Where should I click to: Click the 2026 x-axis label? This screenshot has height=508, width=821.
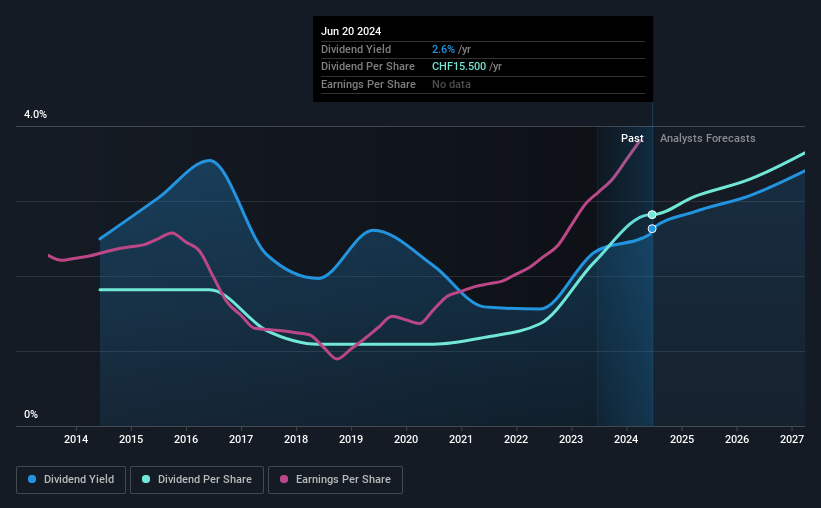[x=737, y=439]
